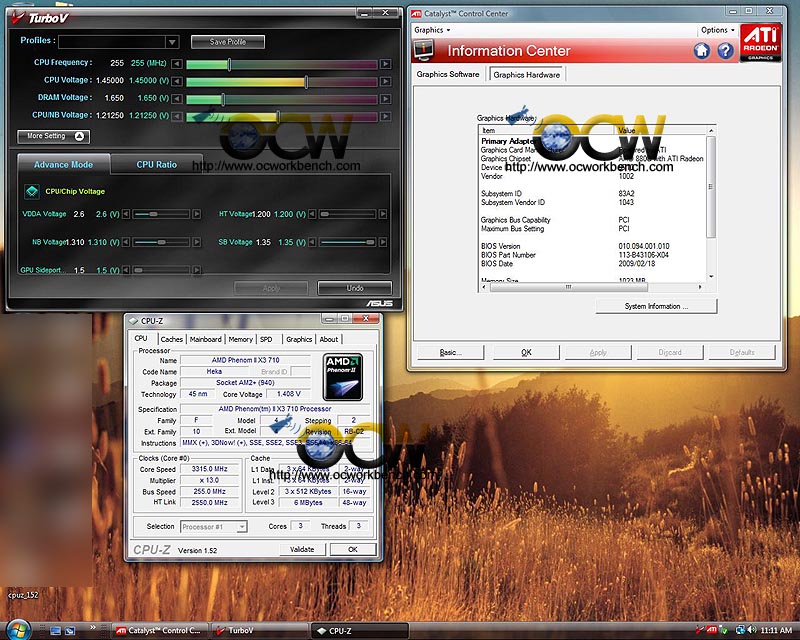Viewport: 800px width, 640px height.
Task: Click the SB Voltage slider
Action: (x=347, y=242)
